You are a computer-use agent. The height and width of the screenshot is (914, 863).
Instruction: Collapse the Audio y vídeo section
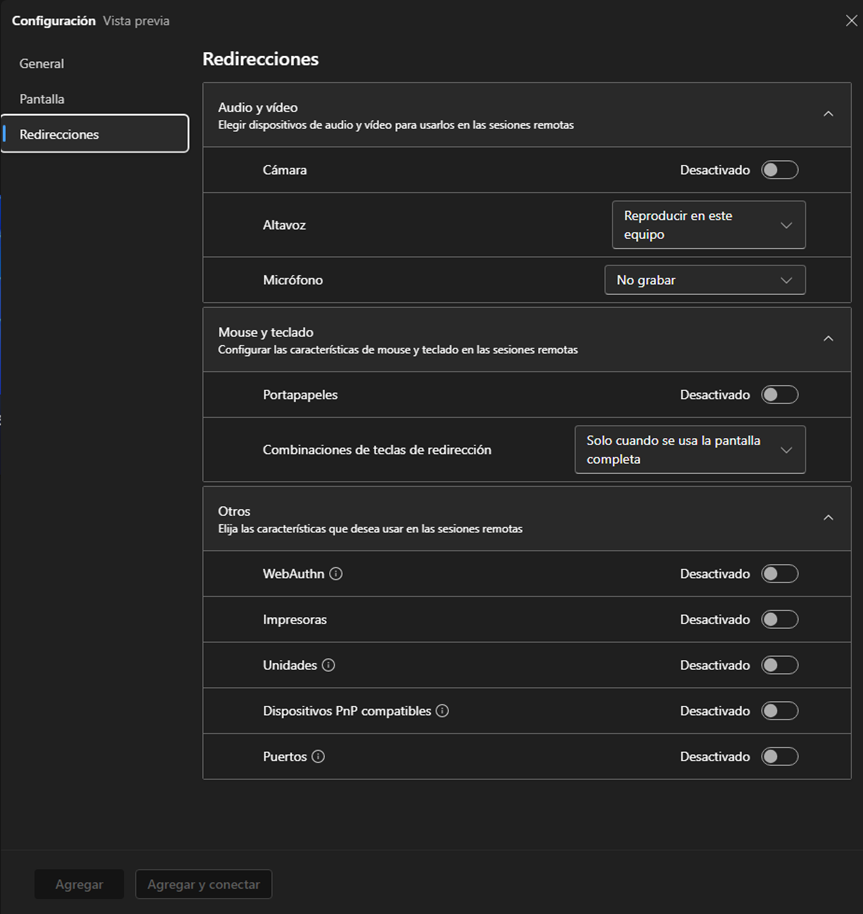(827, 114)
